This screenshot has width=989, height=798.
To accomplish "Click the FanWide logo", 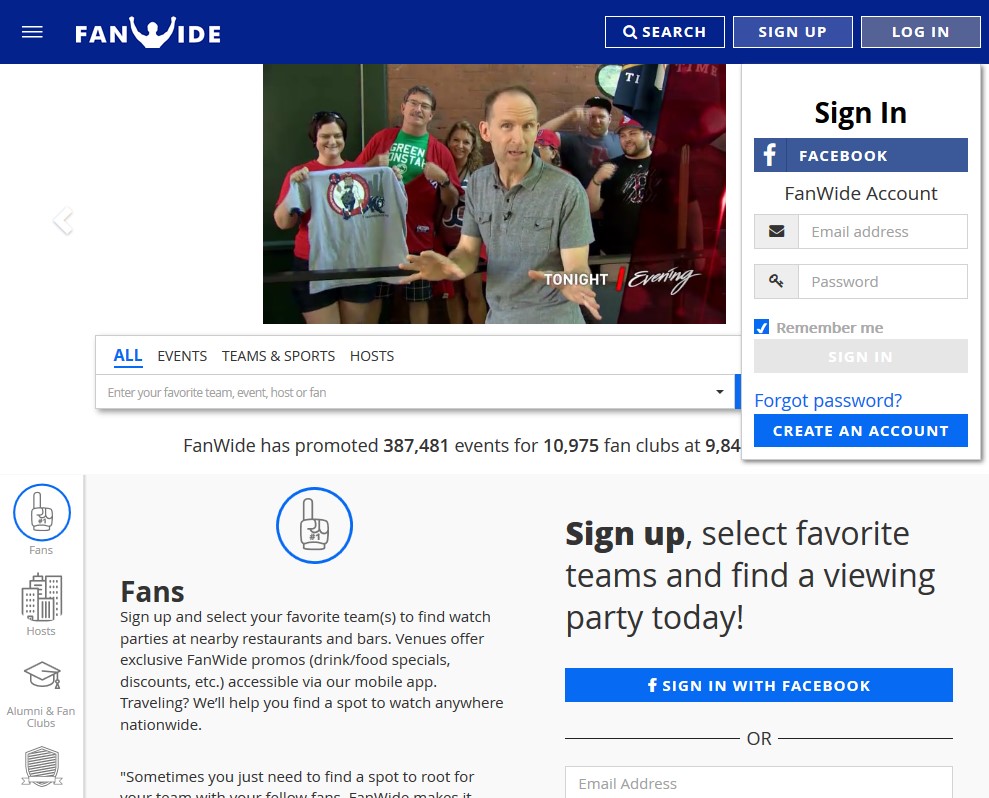I will pyautogui.click(x=148, y=32).
